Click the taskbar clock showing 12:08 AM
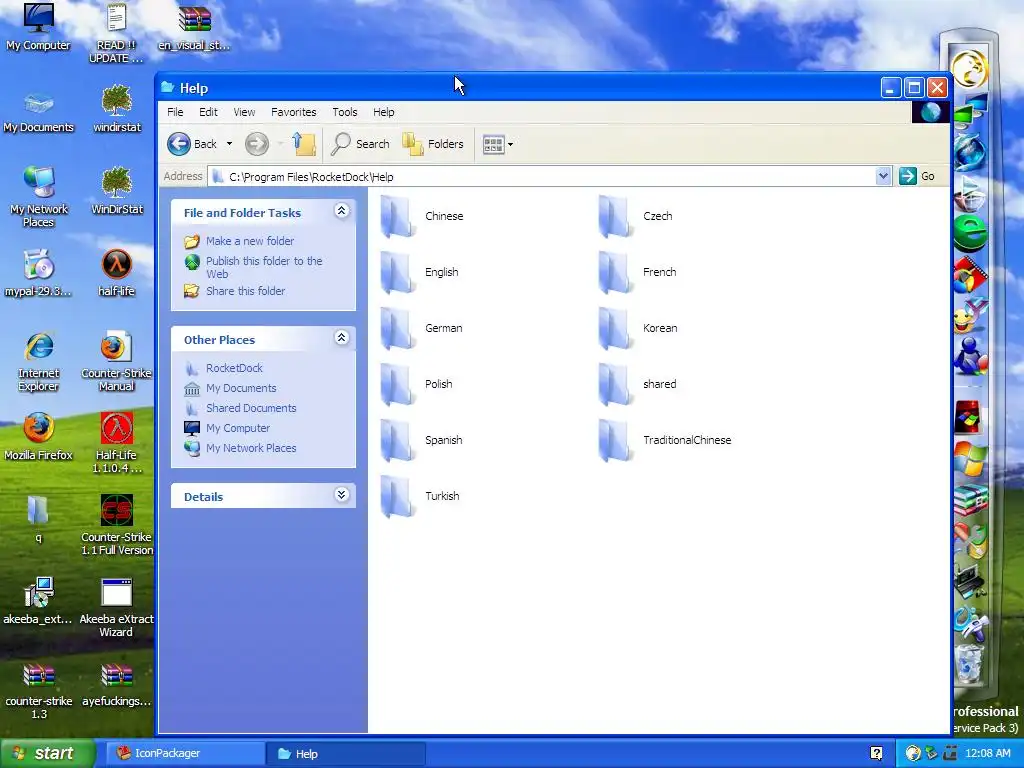This screenshot has height=768, width=1024. [x=987, y=754]
